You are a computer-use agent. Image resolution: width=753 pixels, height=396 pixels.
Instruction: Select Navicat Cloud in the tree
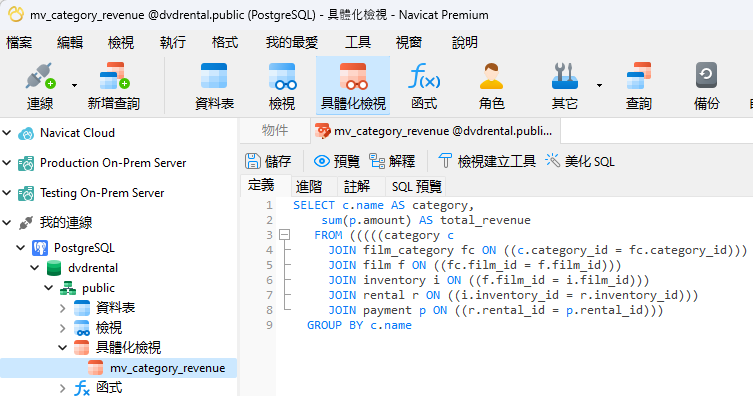[x=77, y=132]
